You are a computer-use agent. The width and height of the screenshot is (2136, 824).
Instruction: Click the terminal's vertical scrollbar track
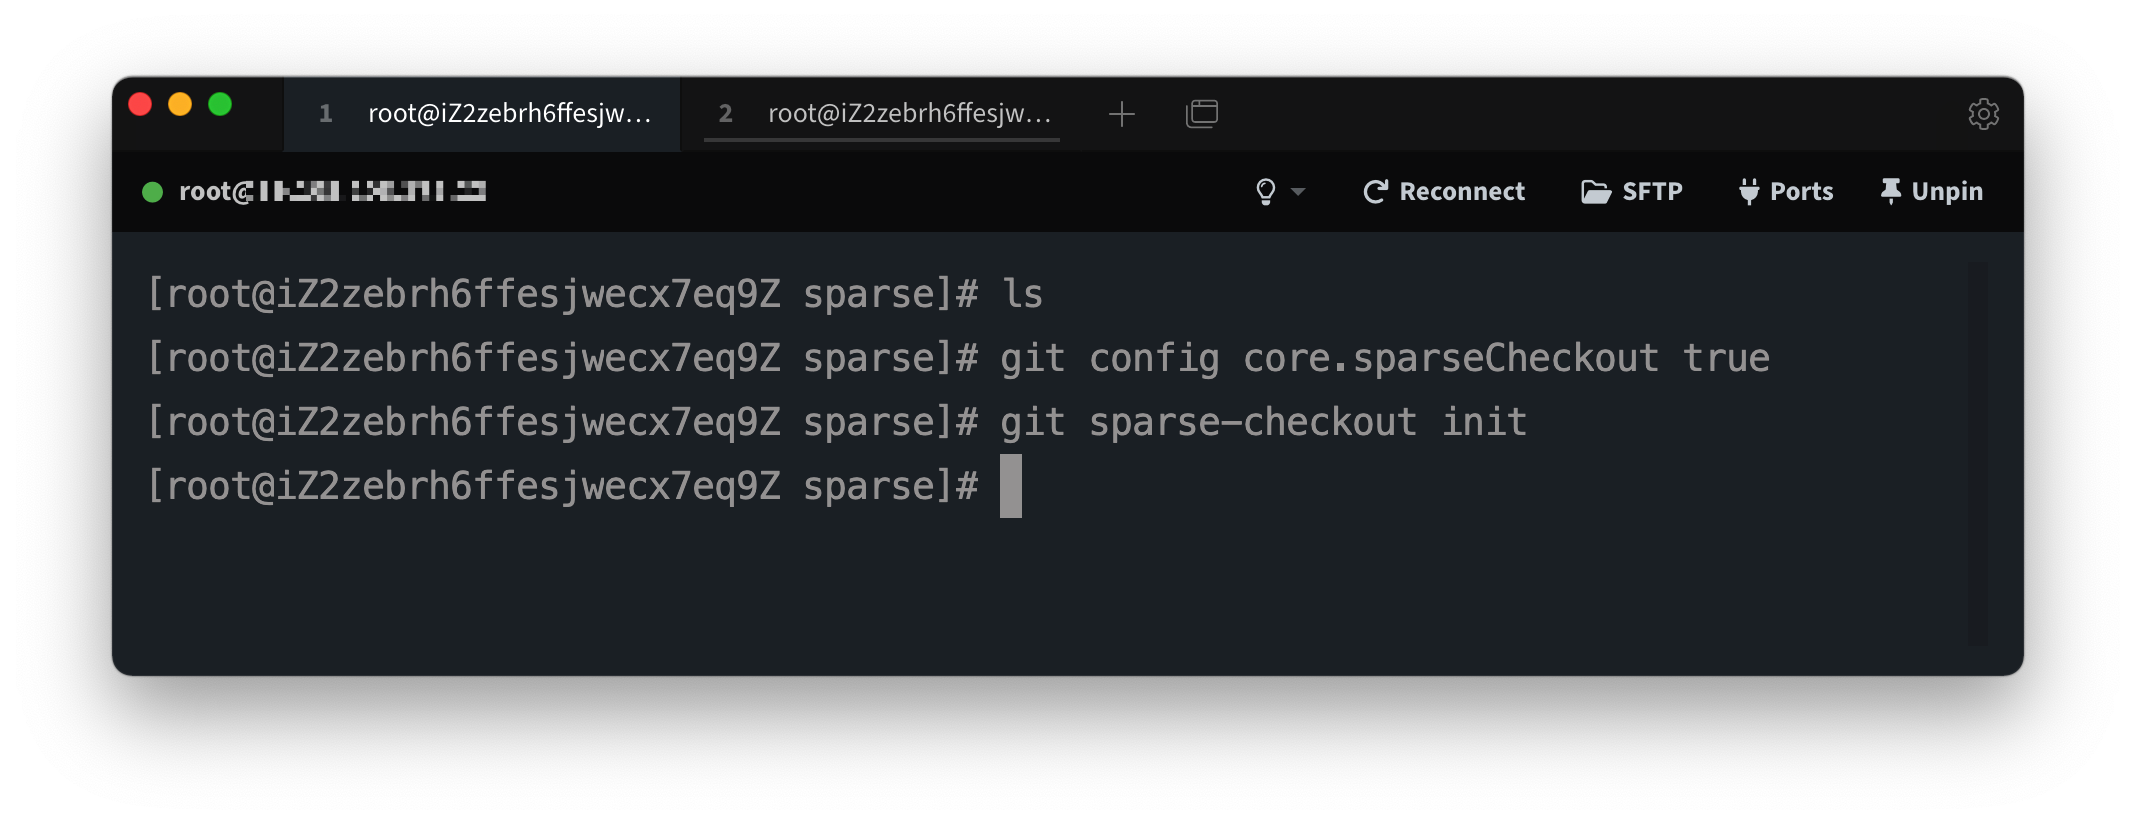tap(1977, 452)
